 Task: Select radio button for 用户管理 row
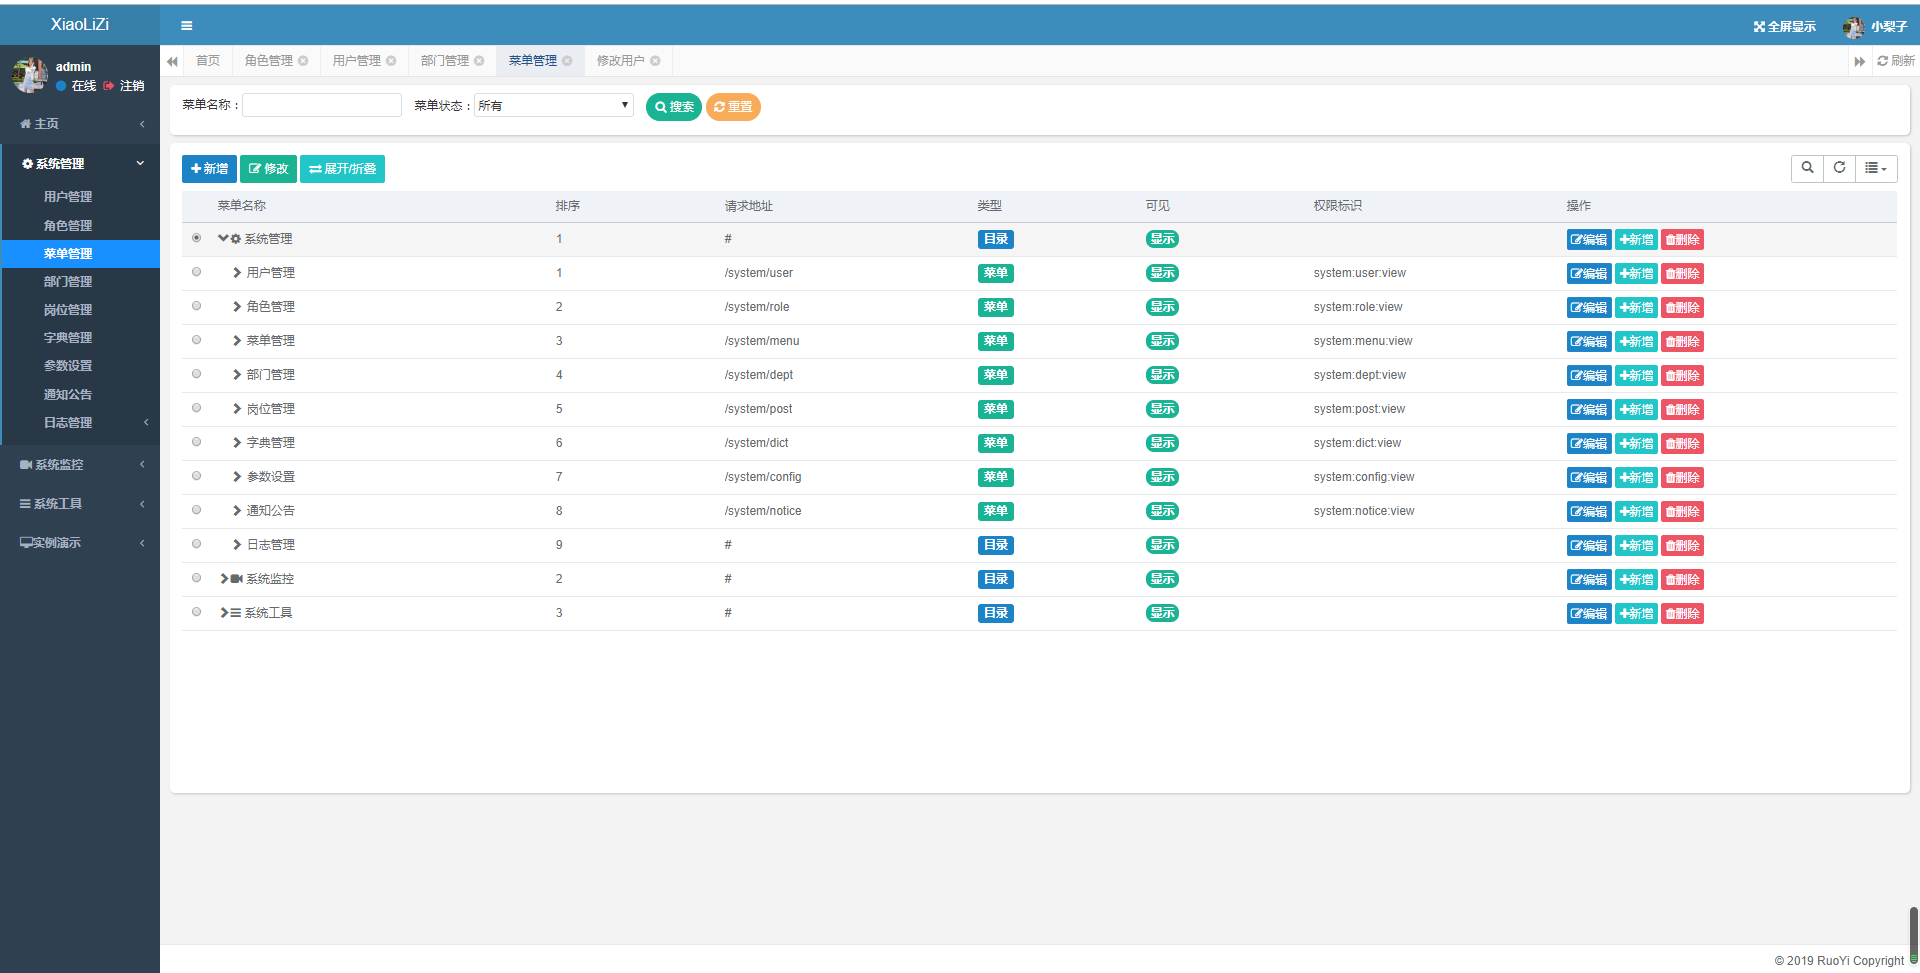196,272
